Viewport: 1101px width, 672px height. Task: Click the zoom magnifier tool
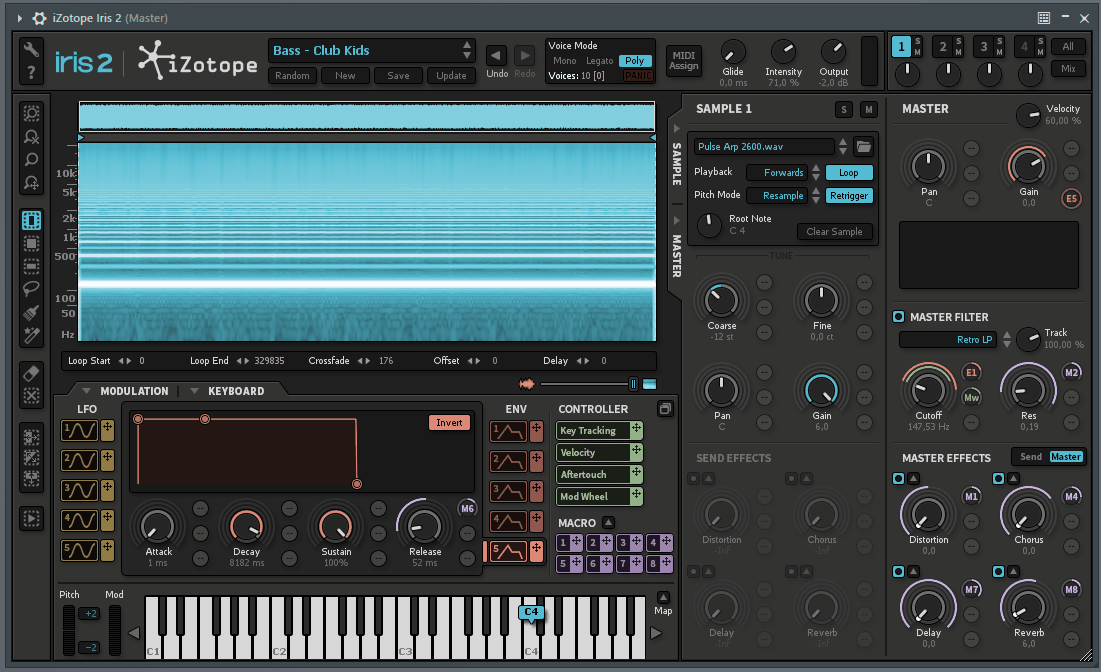tap(31, 159)
